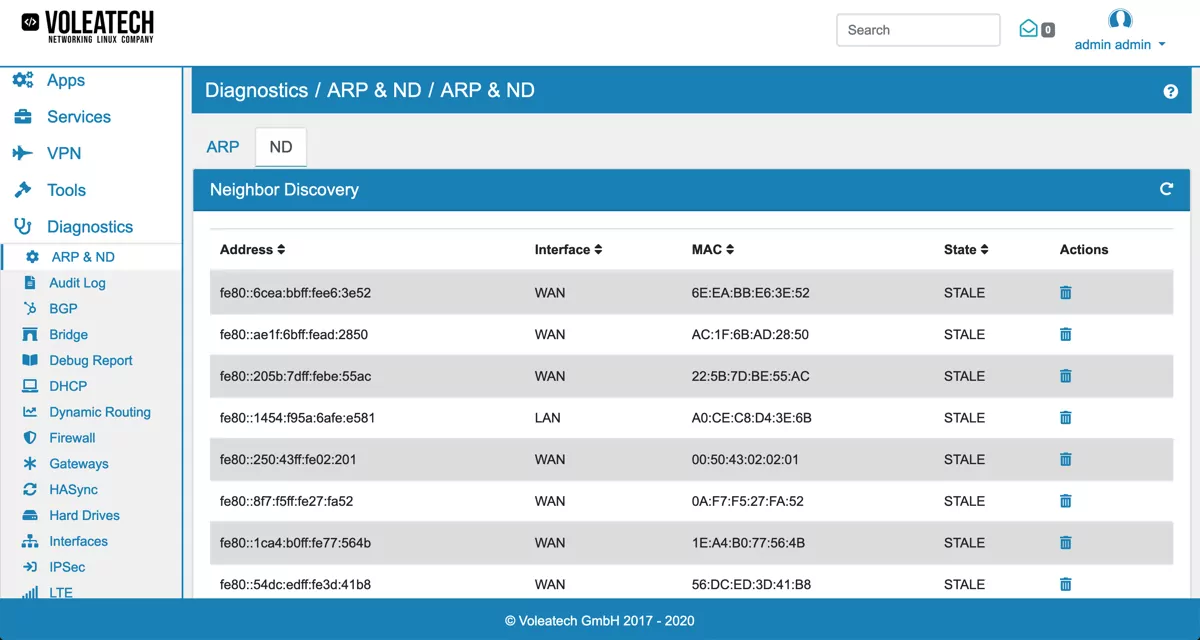Viewport: 1200px width, 640px height.
Task: Click the Voleatech logo
Action: click(88, 27)
